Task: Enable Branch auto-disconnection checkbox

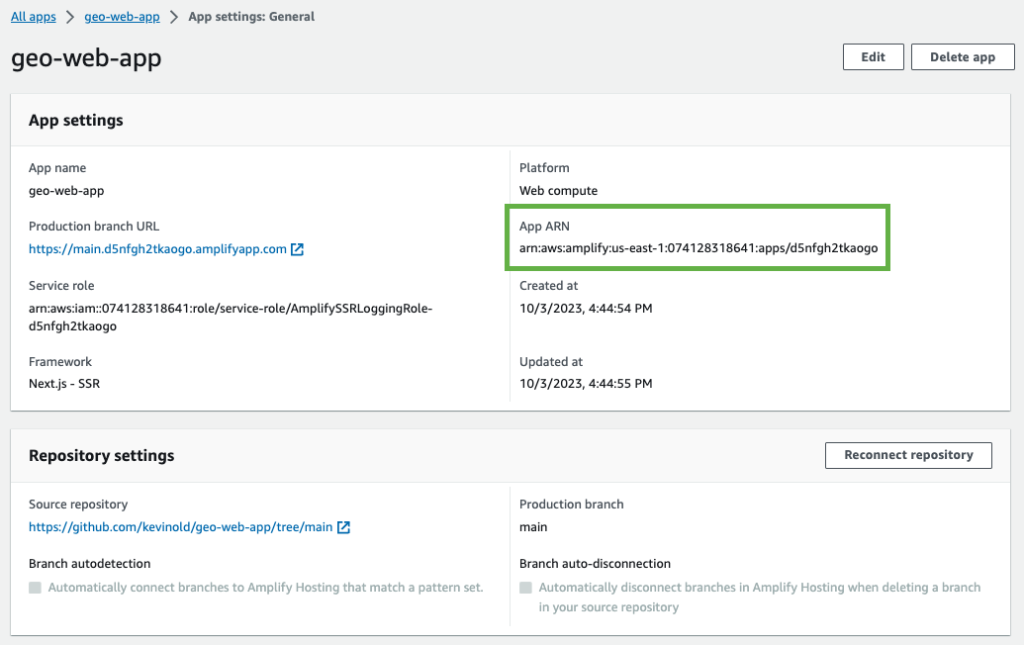Action: pos(526,588)
